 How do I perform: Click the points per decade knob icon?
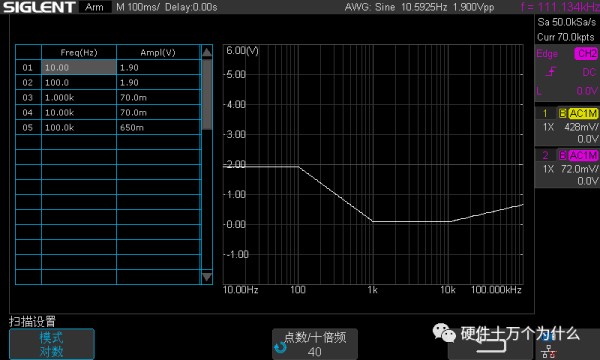click(280, 347)
